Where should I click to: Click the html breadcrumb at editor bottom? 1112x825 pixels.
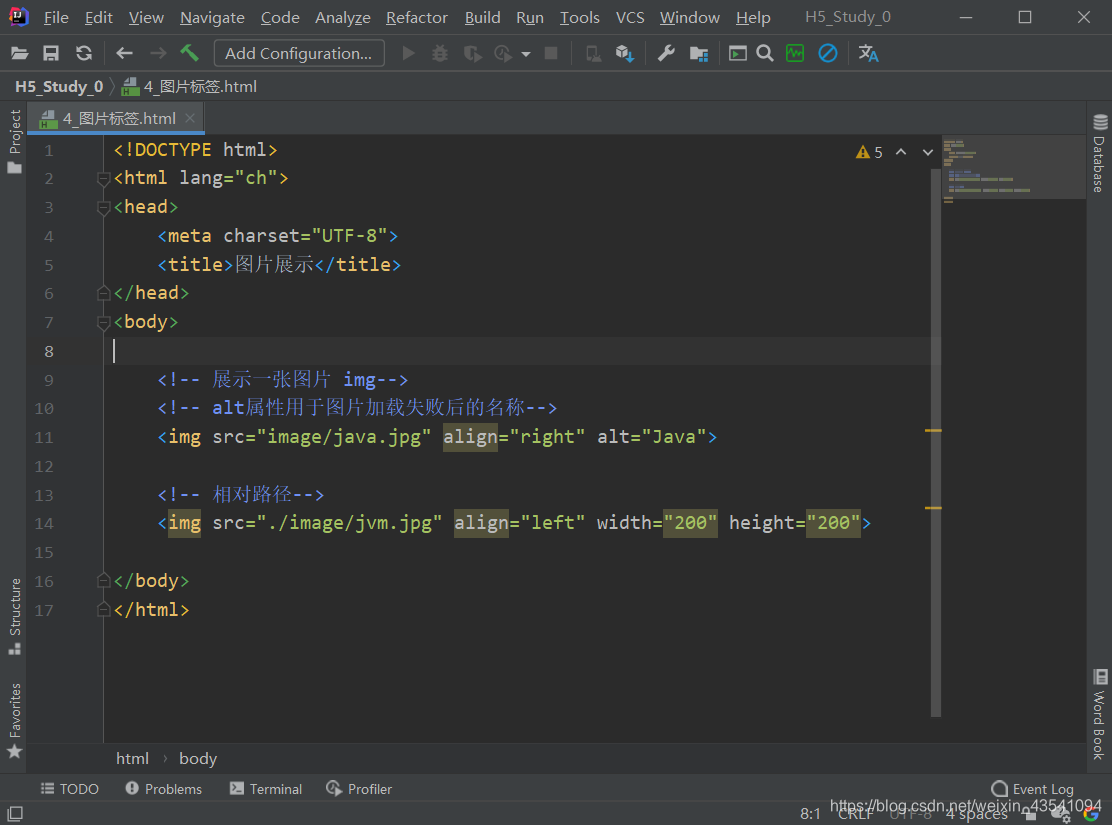[x=133, y=758]
